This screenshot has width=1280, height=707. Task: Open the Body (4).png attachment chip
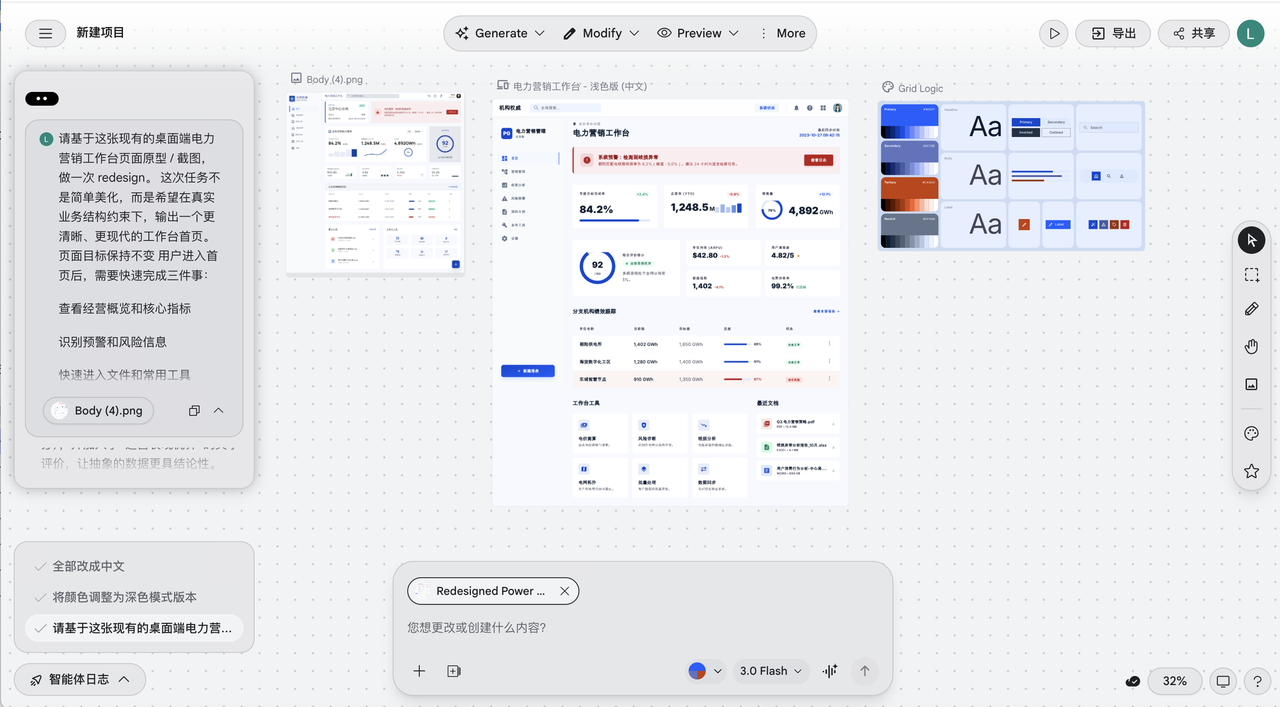tap(98, 410)
